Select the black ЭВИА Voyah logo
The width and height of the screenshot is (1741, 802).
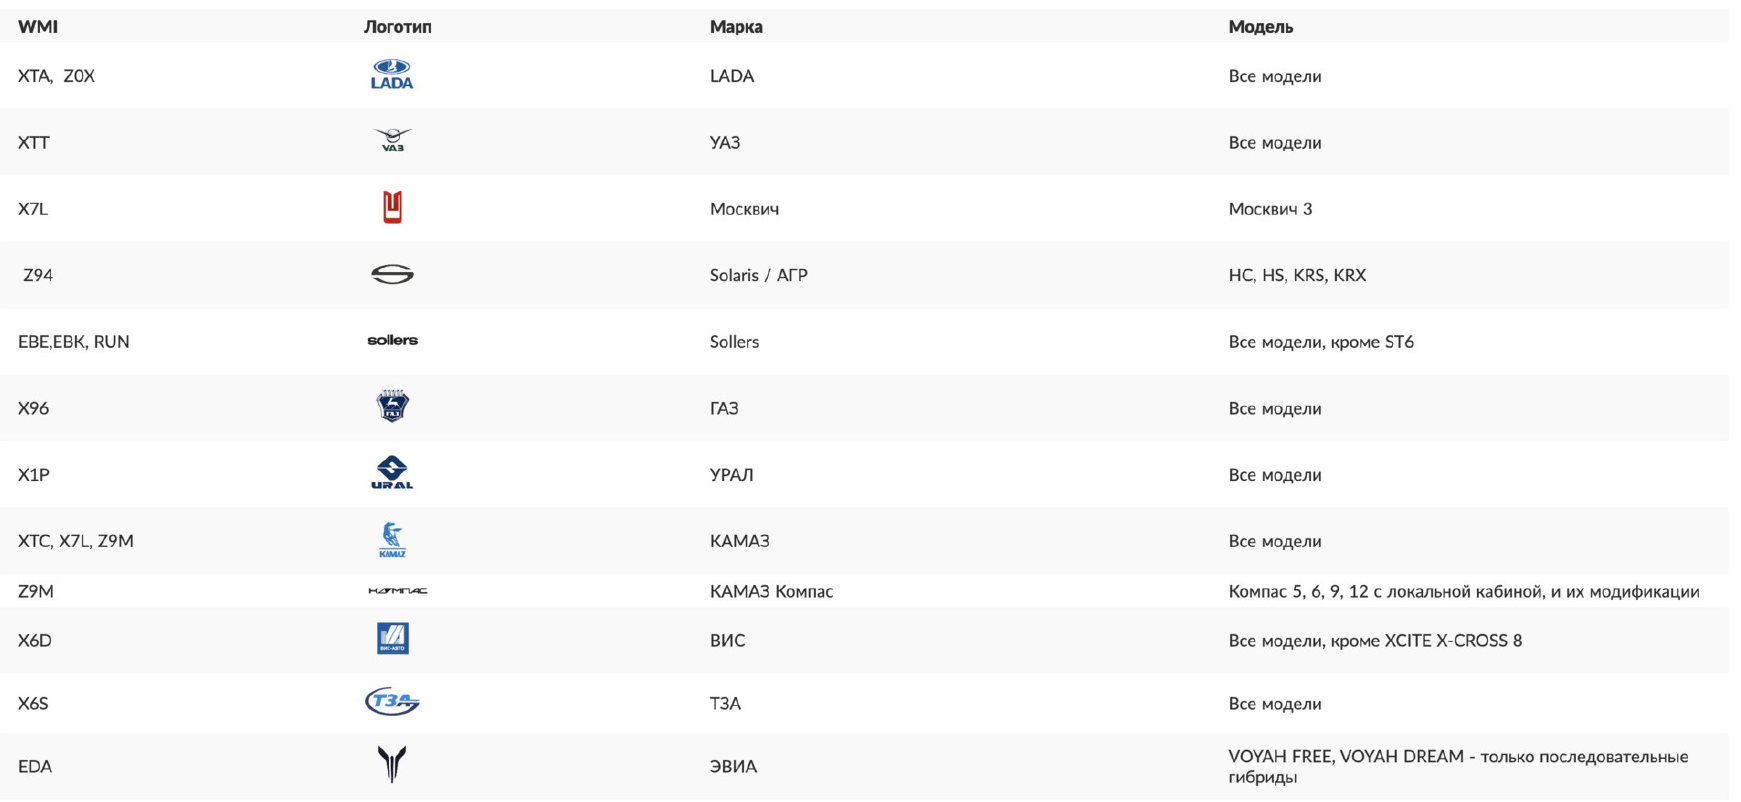coord(392,765)
